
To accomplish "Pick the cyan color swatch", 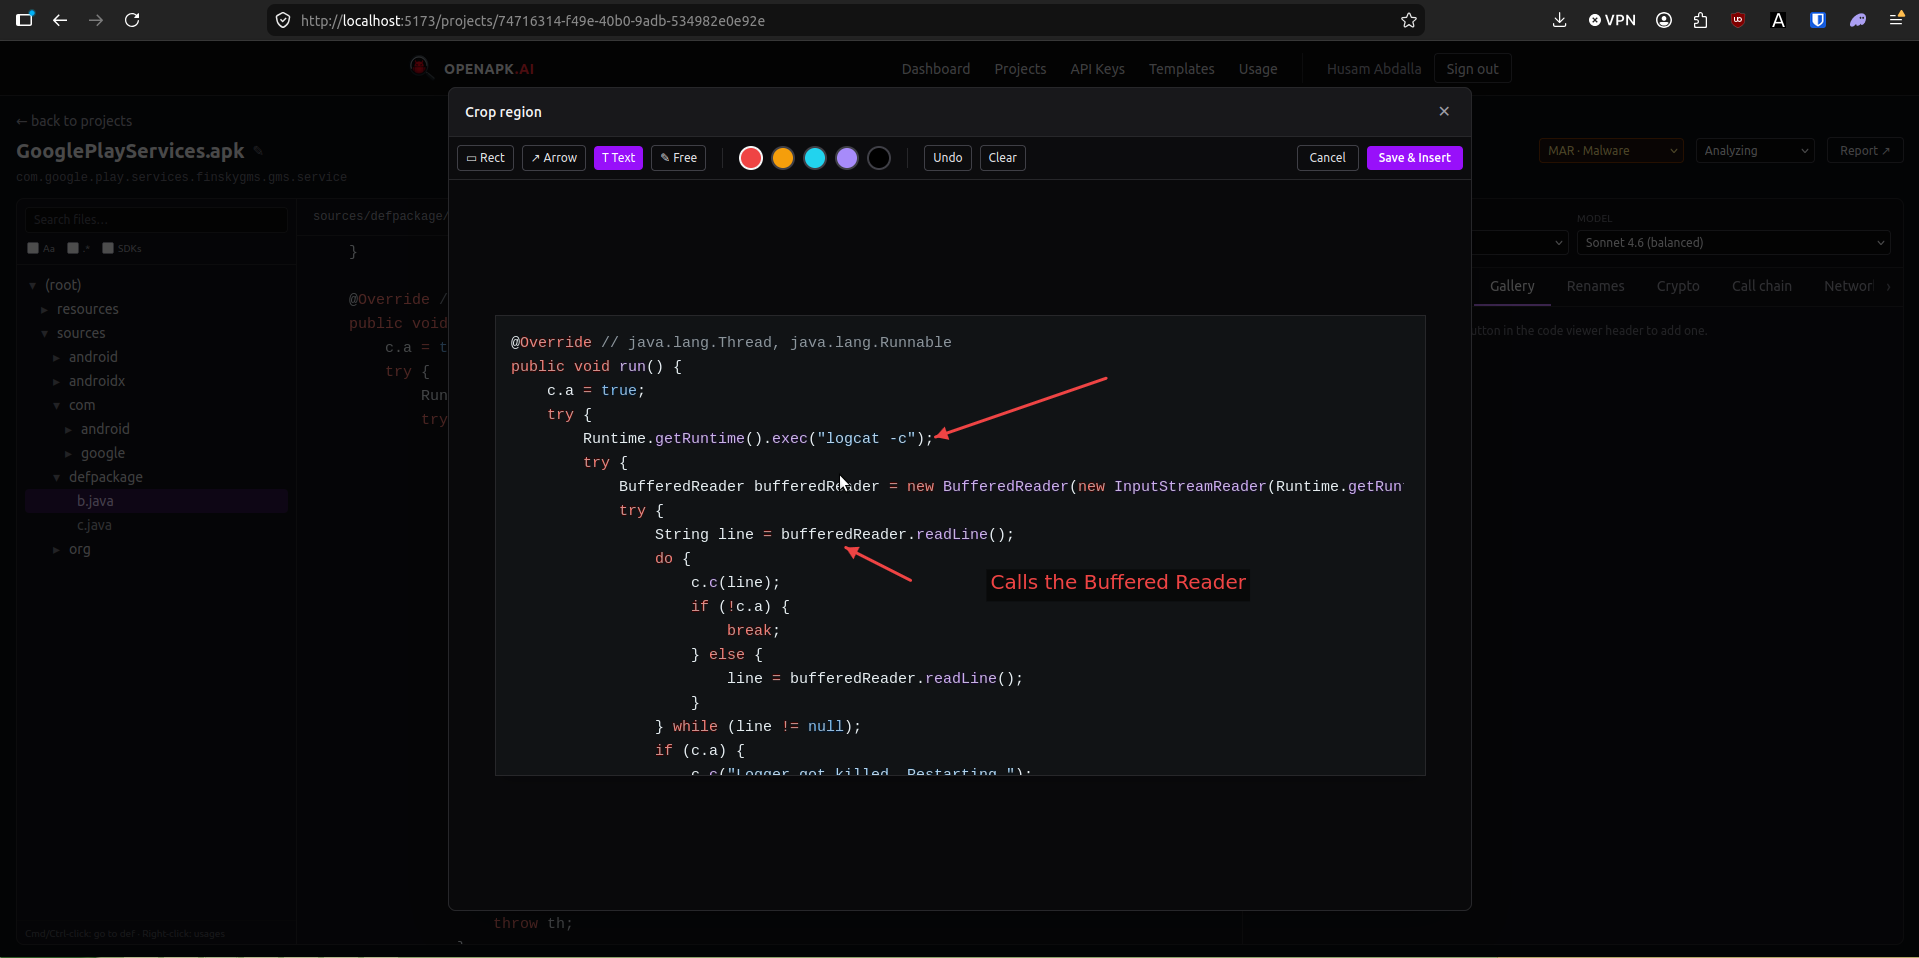I will (x=815, y=158).
